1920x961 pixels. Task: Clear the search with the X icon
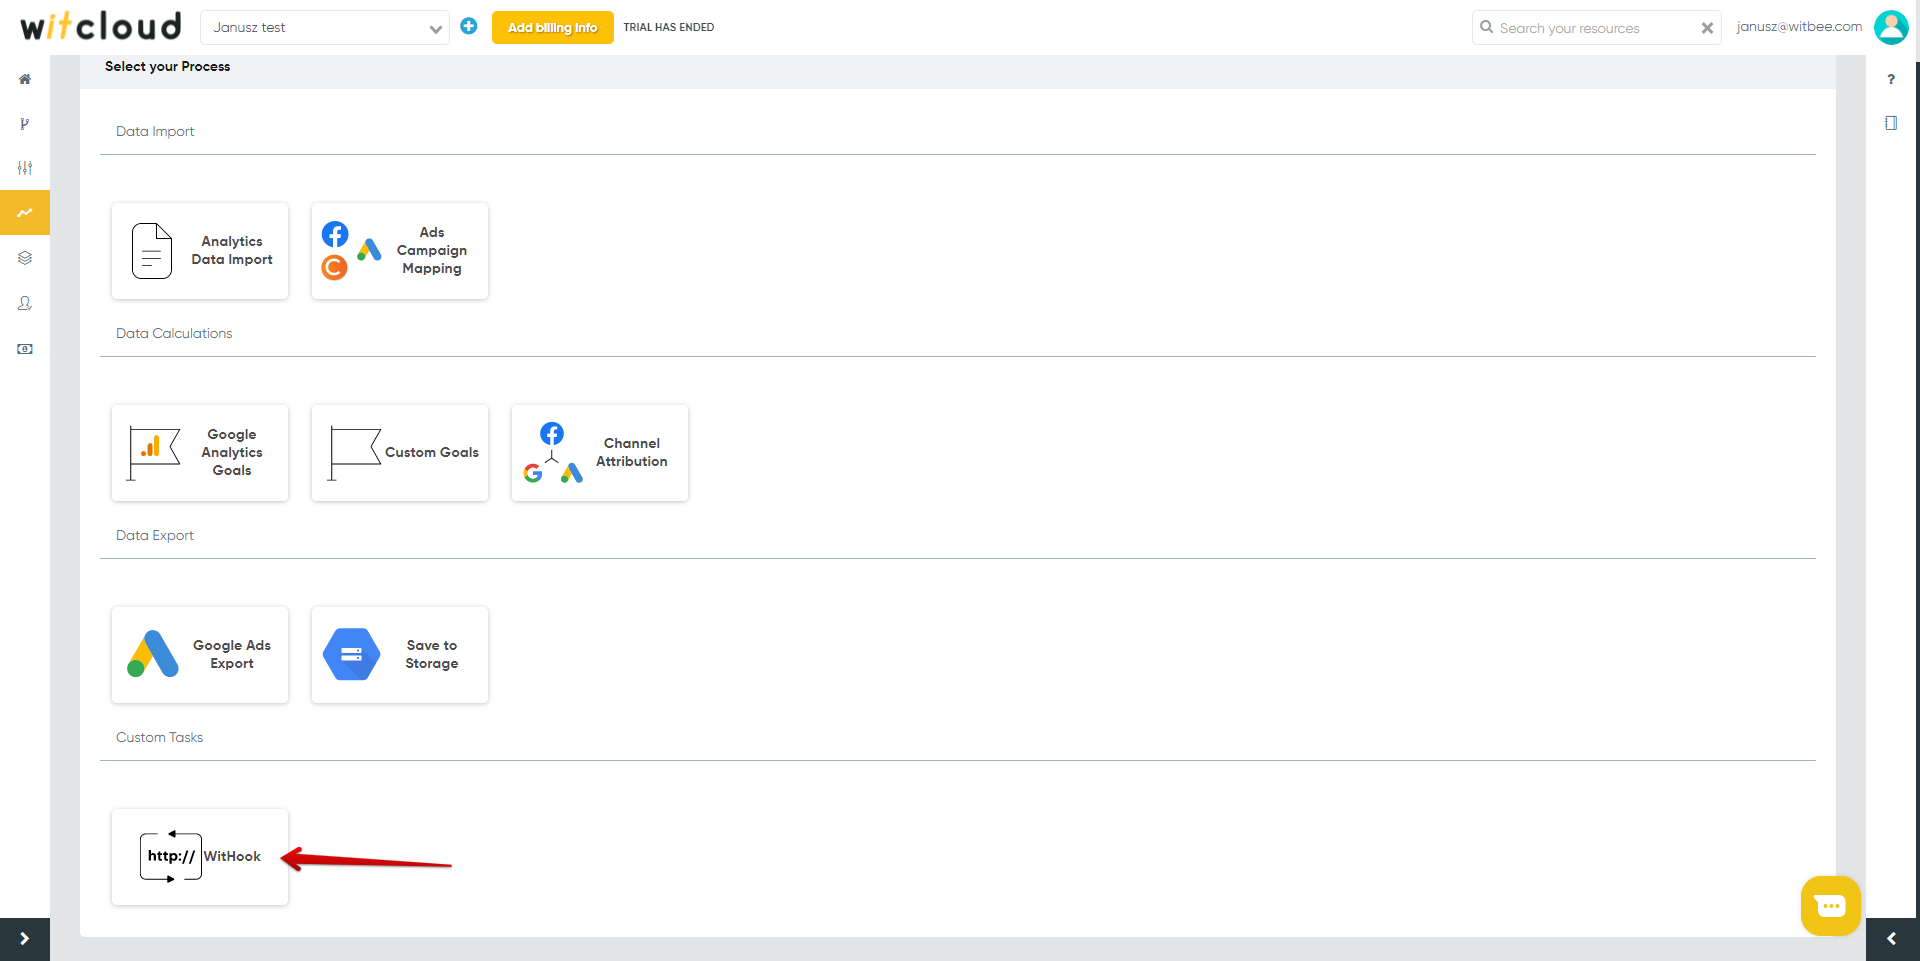[1707, 28]
